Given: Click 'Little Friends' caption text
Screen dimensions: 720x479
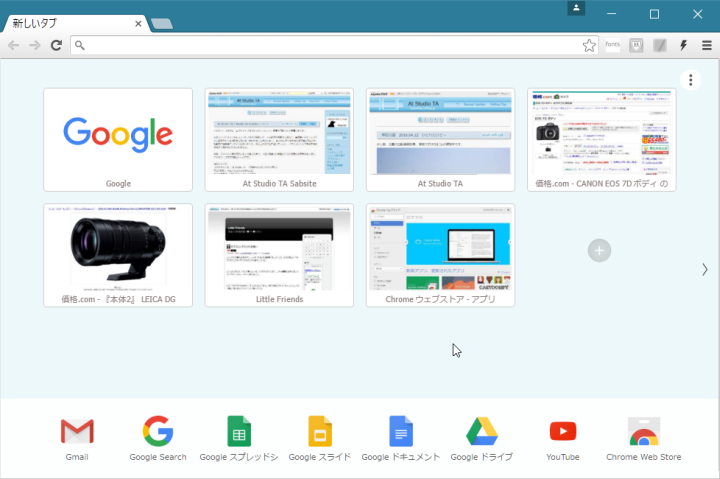Looking at the screenshot, I should pyautogui.click(x=279, y=299).
